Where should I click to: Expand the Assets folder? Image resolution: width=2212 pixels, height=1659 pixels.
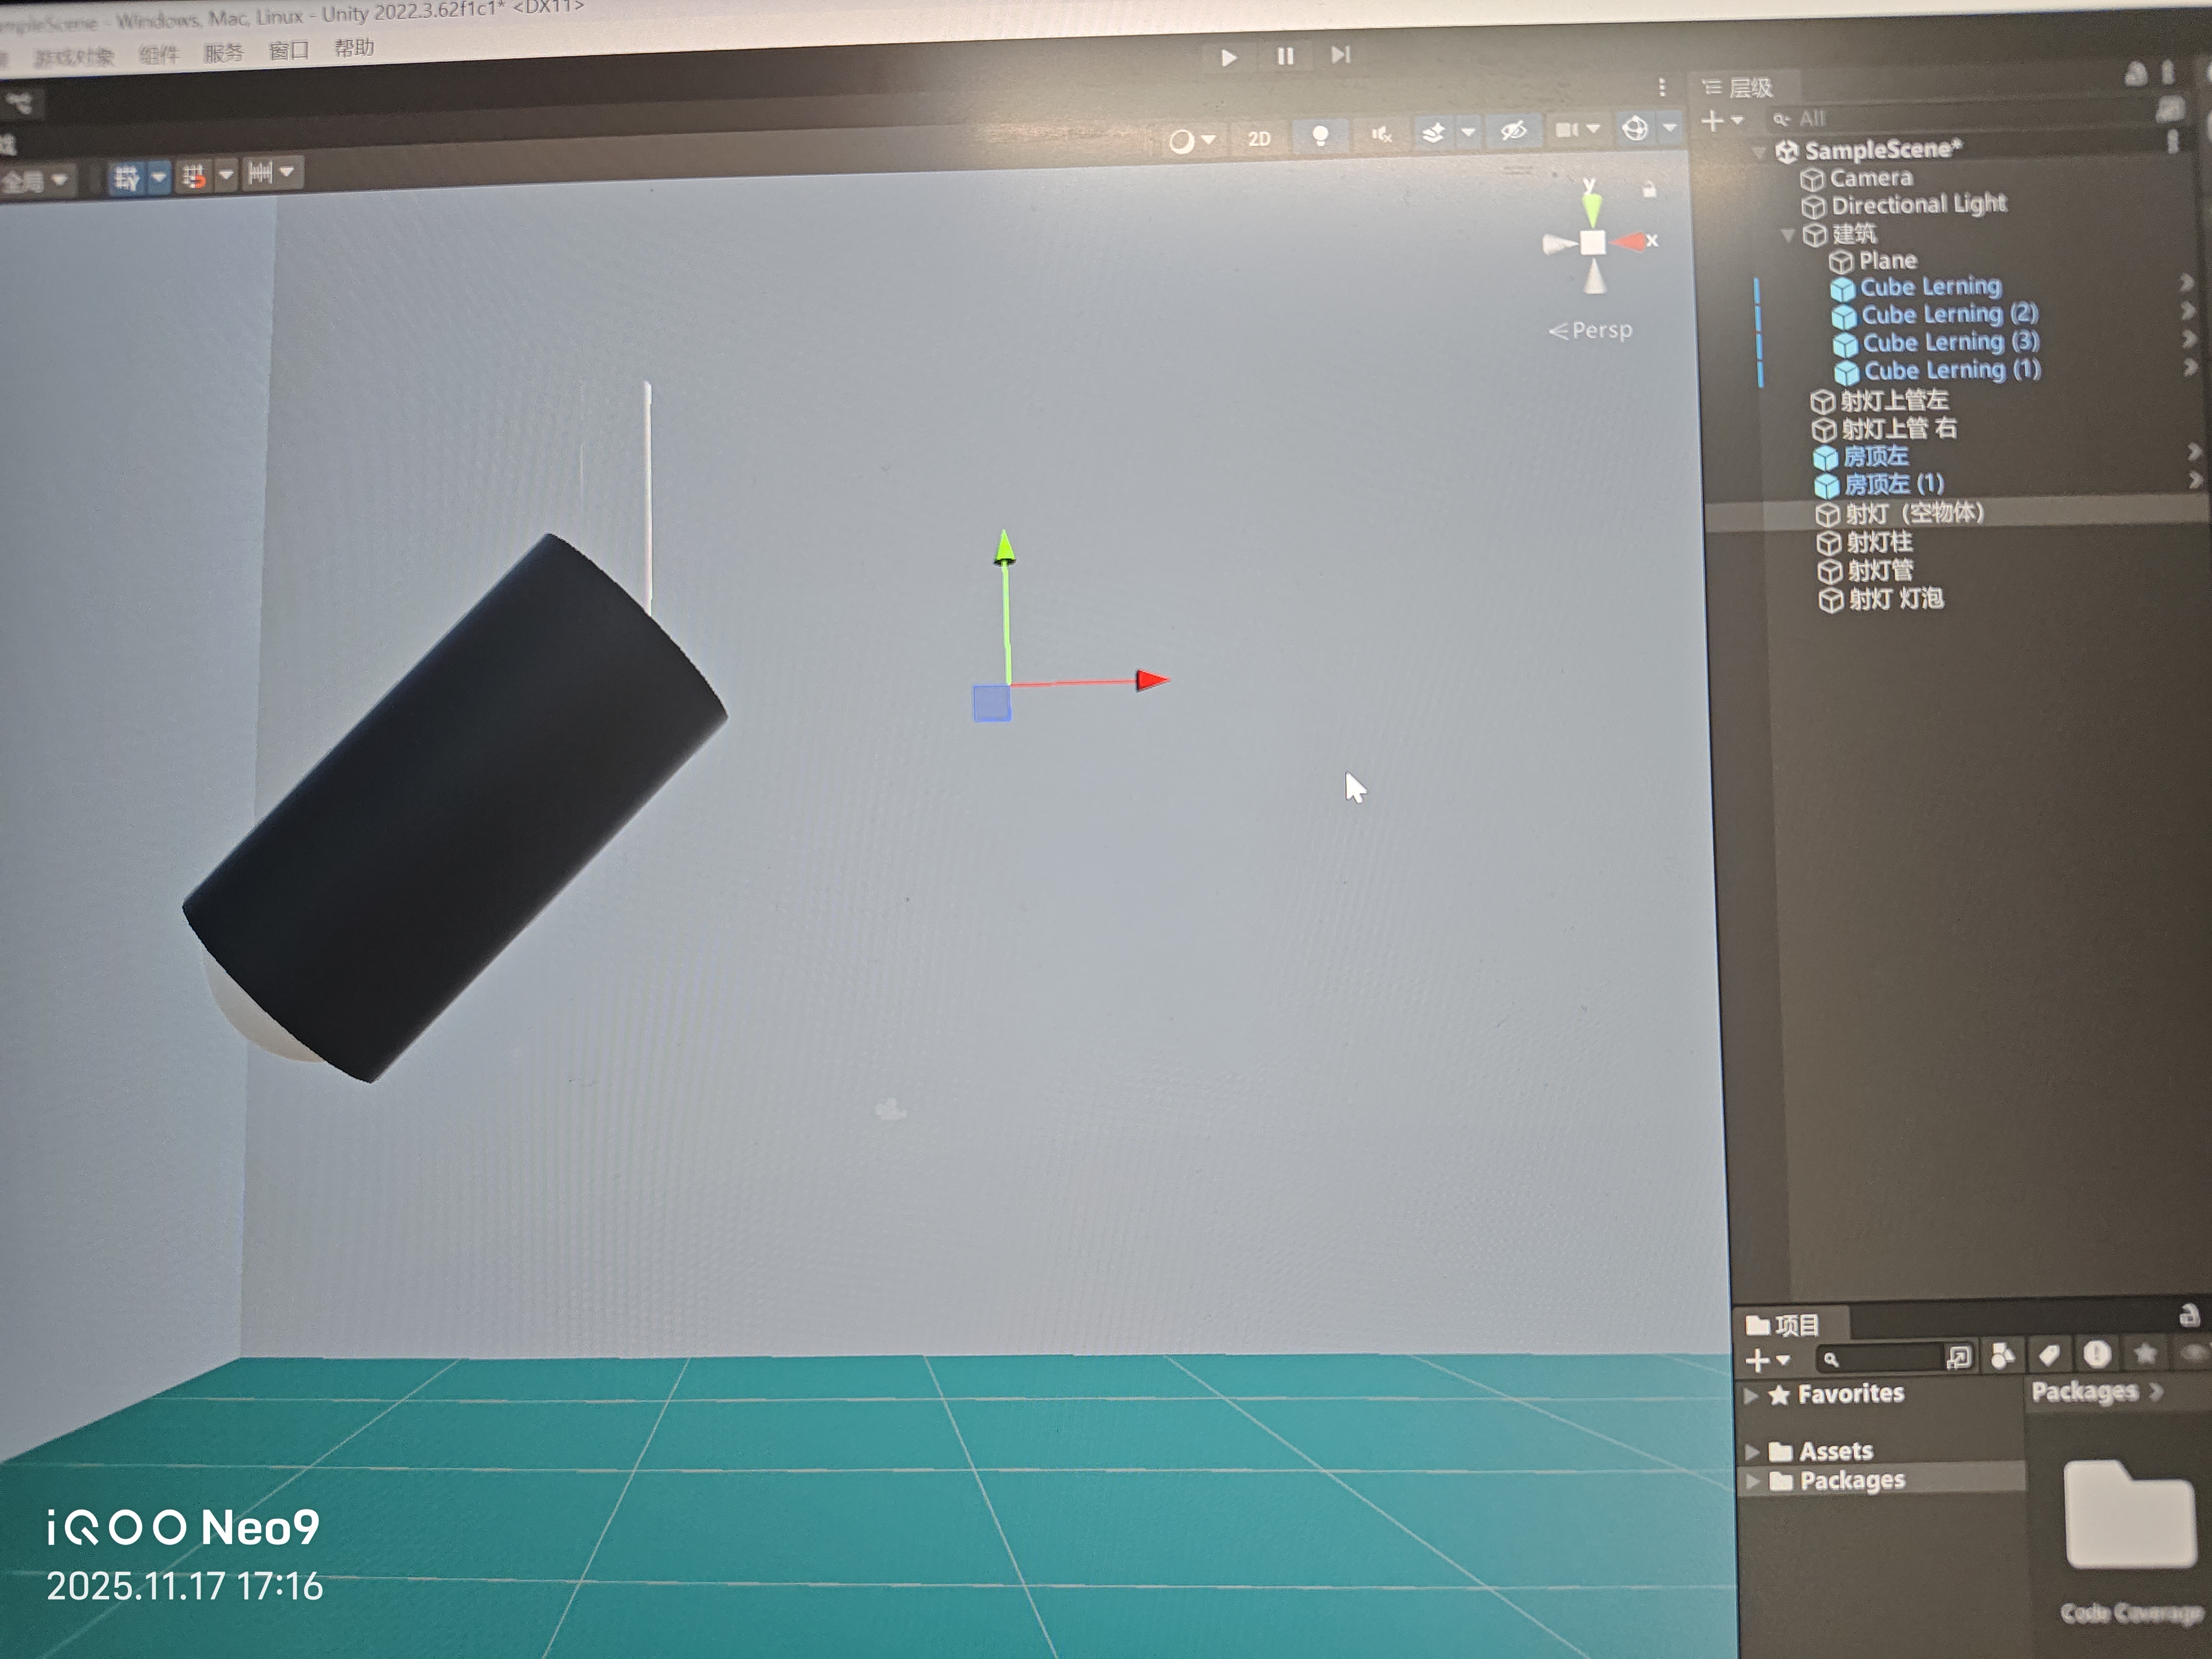1752,1451
